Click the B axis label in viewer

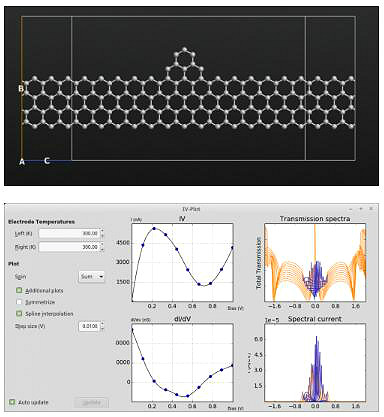click(21, 89)
